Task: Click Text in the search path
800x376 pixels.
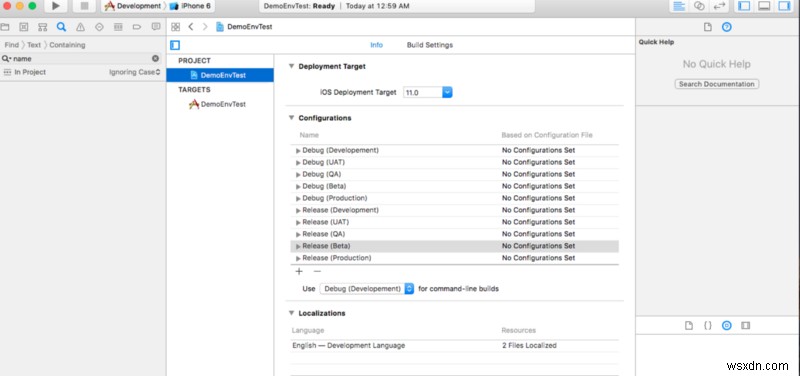Action: [34, 45]
